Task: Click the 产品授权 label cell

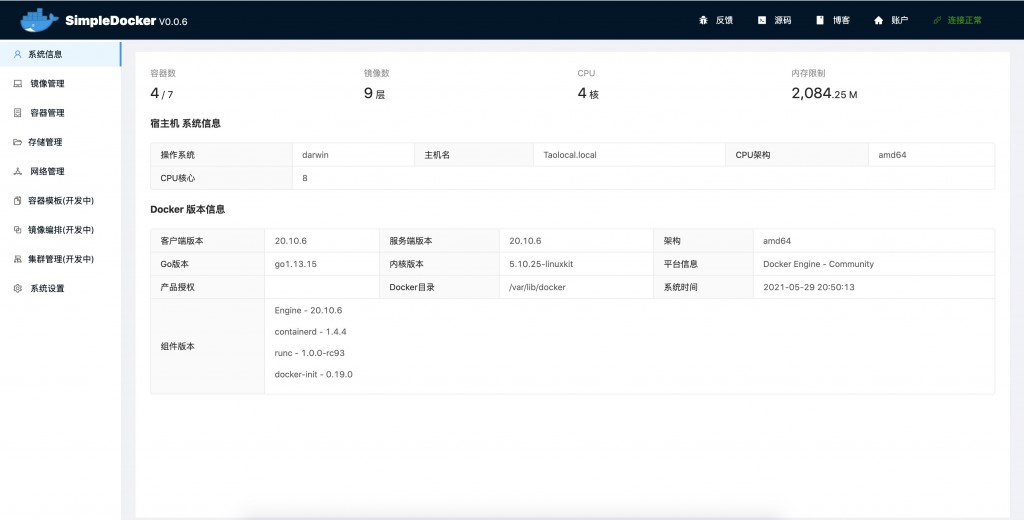Action: (x=208, y=287)
